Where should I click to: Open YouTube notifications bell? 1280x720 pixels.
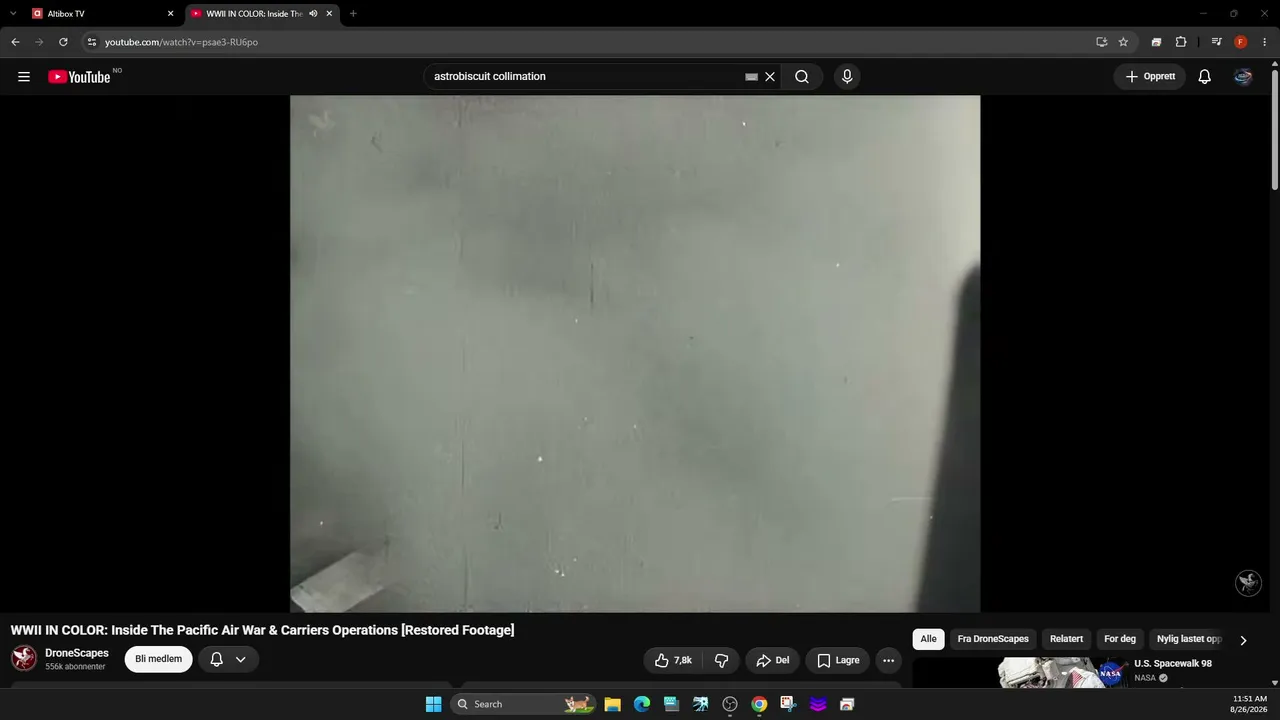[1205, 77]
